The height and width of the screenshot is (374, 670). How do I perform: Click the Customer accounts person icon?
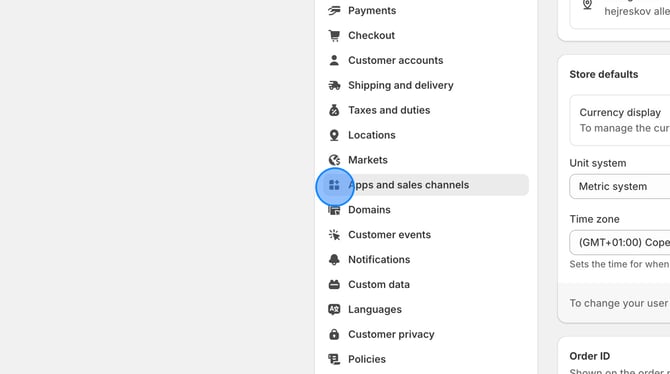(334, 60)
